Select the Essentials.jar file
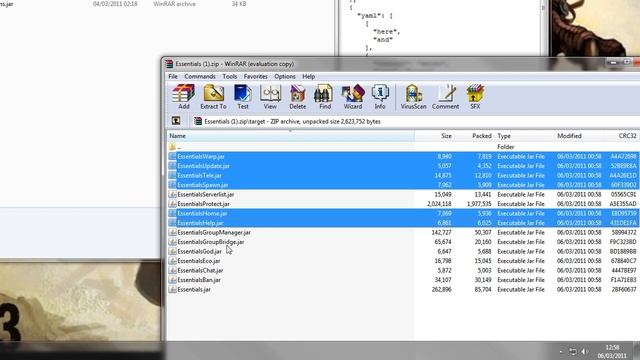The height and width of the screenshot is (360, 640). 403,289
